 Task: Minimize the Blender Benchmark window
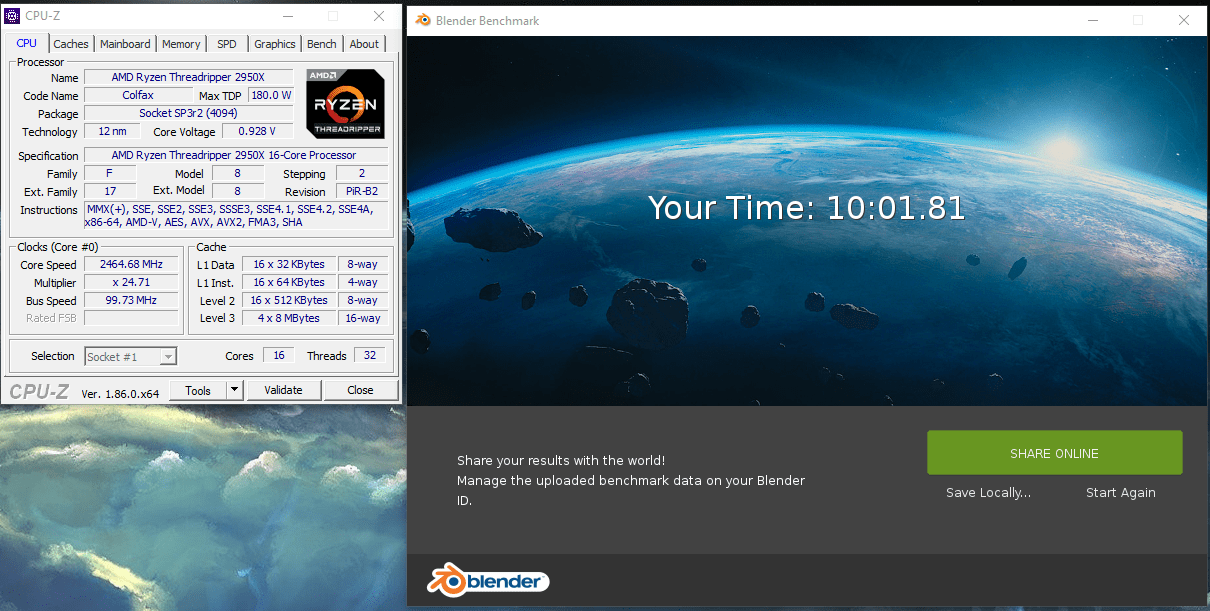pyautogui.click(x=1091, y=20)
